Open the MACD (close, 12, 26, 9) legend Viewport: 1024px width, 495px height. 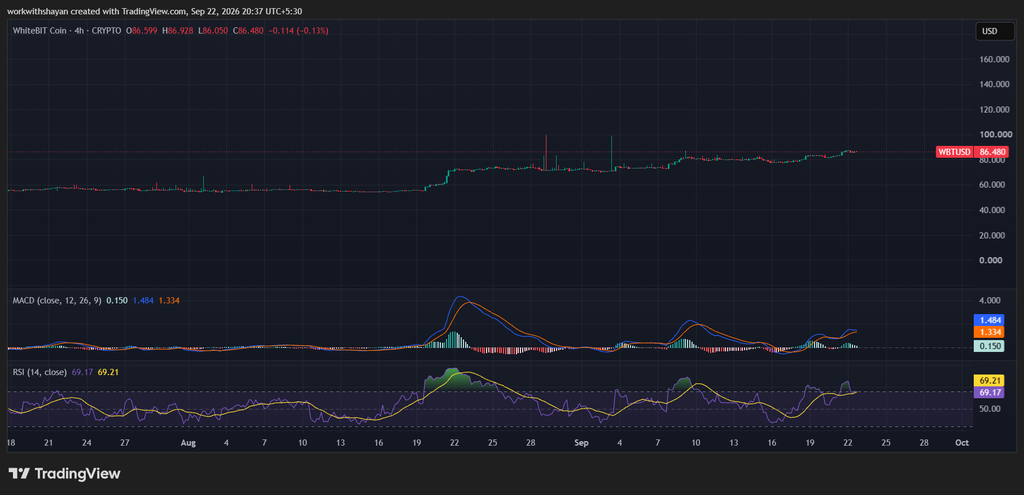tap(57, 300)
